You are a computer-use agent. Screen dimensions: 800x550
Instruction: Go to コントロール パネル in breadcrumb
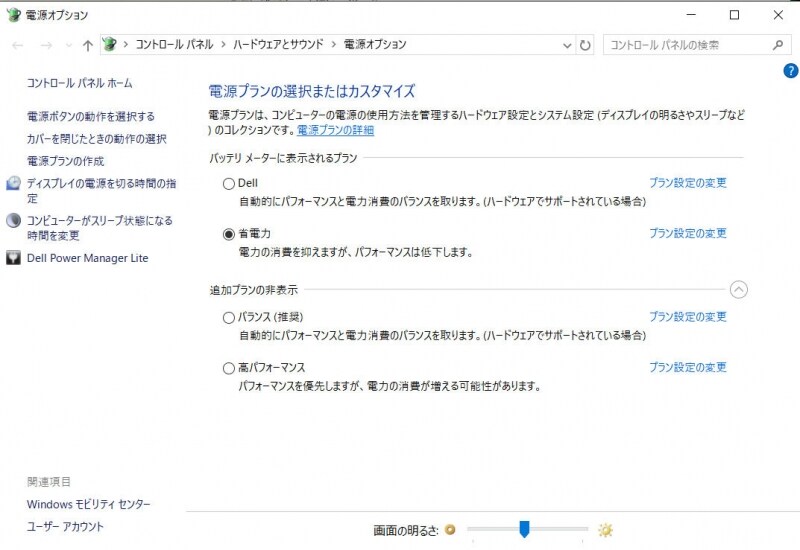[x=175, y=45]
